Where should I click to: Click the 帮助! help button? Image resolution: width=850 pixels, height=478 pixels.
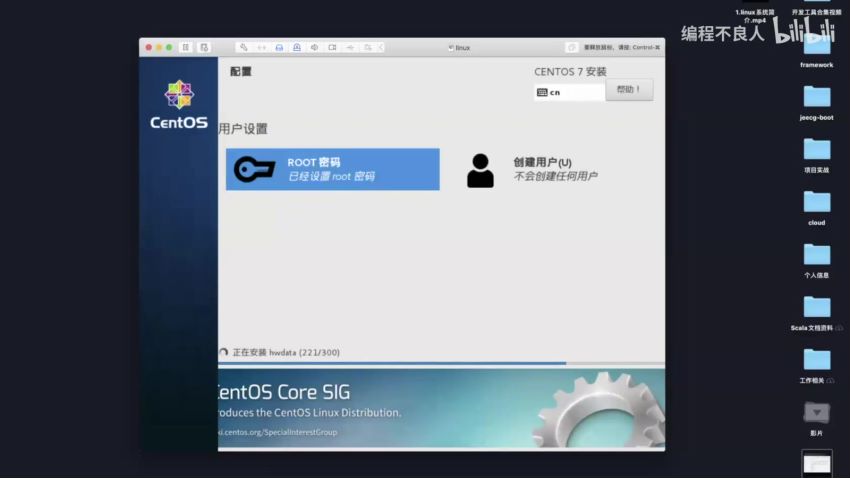coord(629,89)
